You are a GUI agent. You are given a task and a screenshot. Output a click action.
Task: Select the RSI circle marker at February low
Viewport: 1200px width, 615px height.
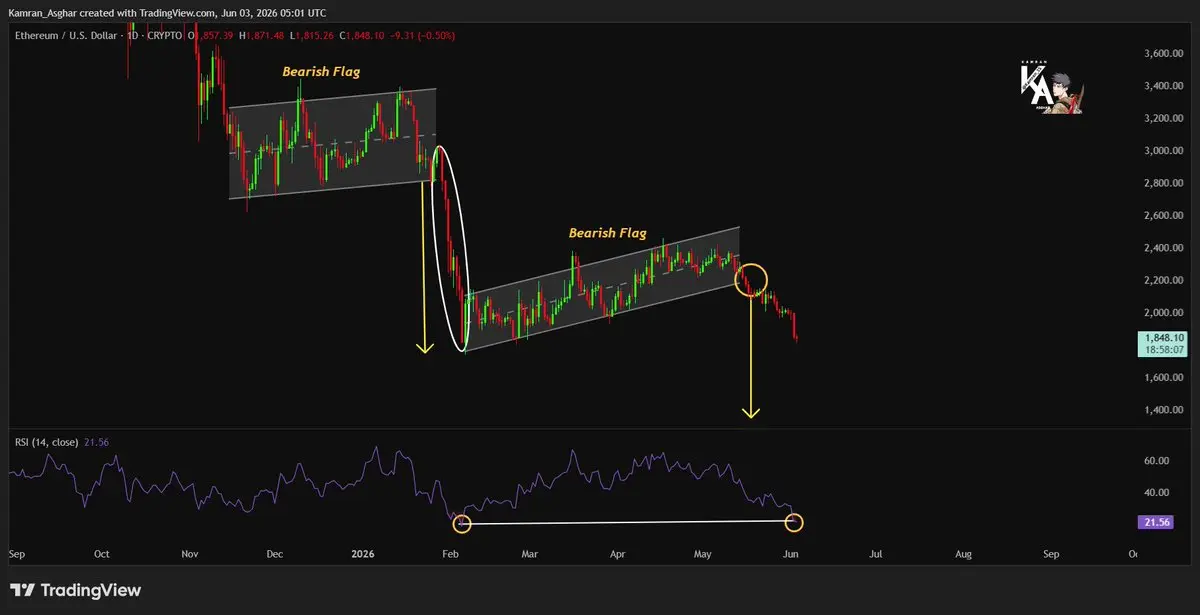tap(461, 522)
